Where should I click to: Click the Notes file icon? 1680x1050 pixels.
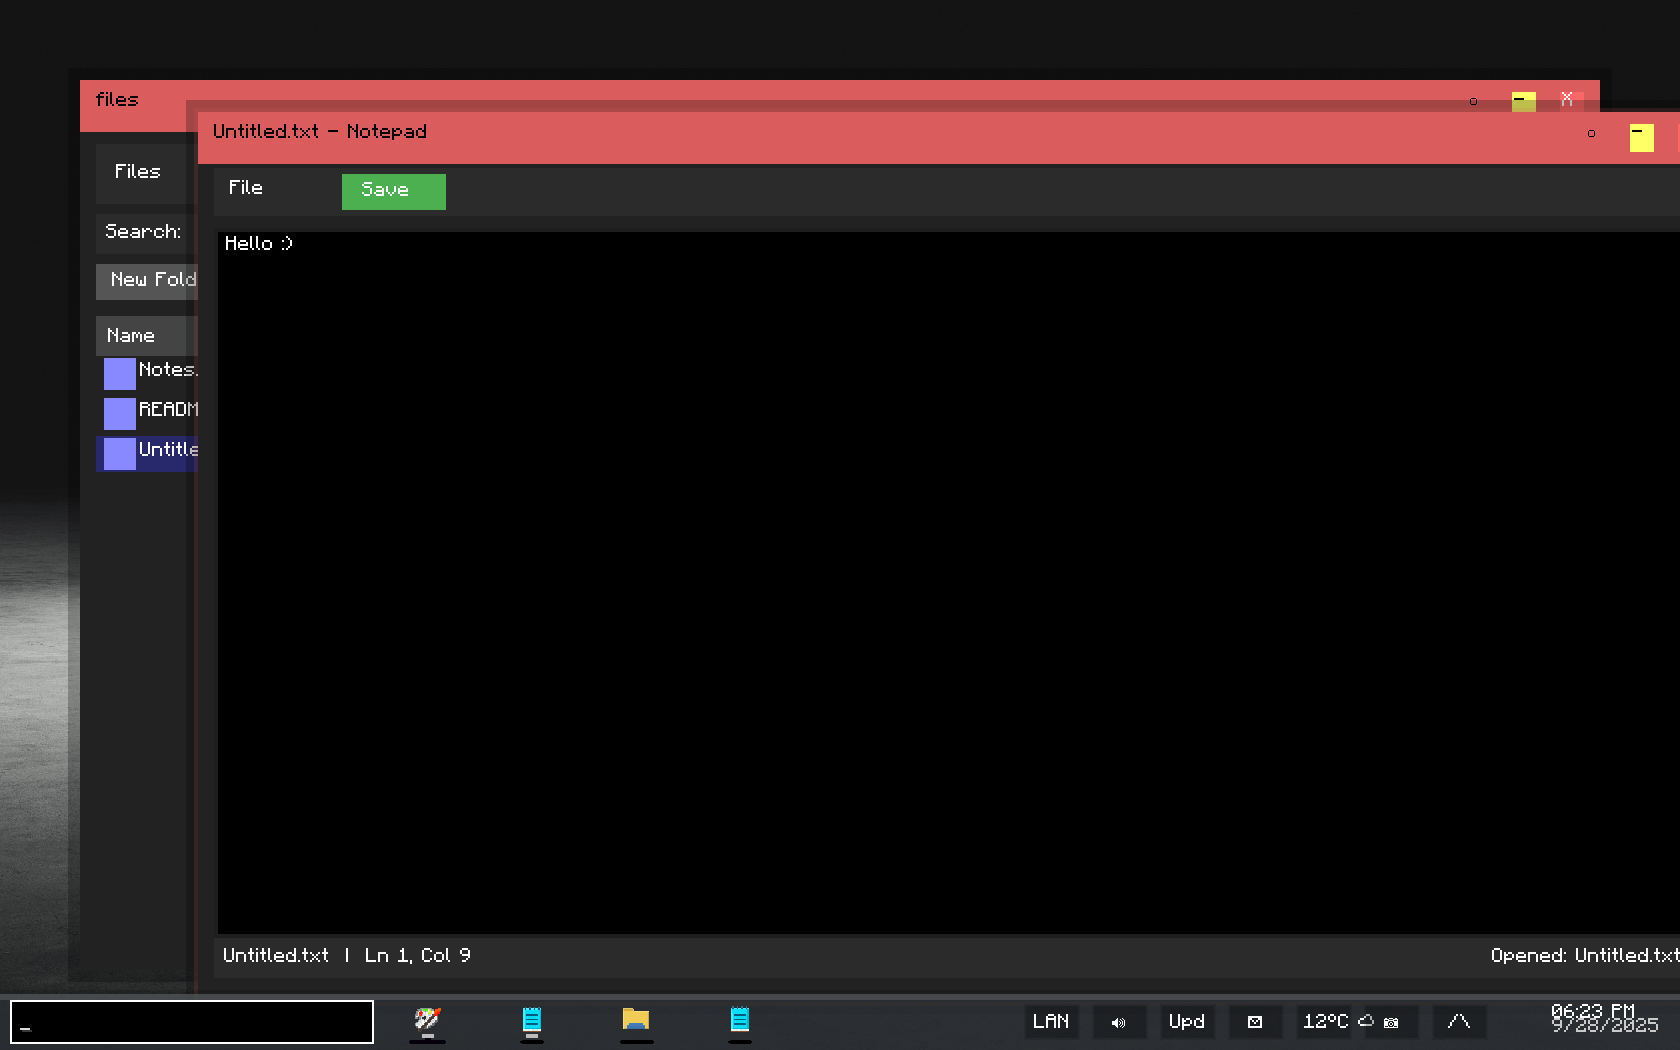(x=120, y=373)
